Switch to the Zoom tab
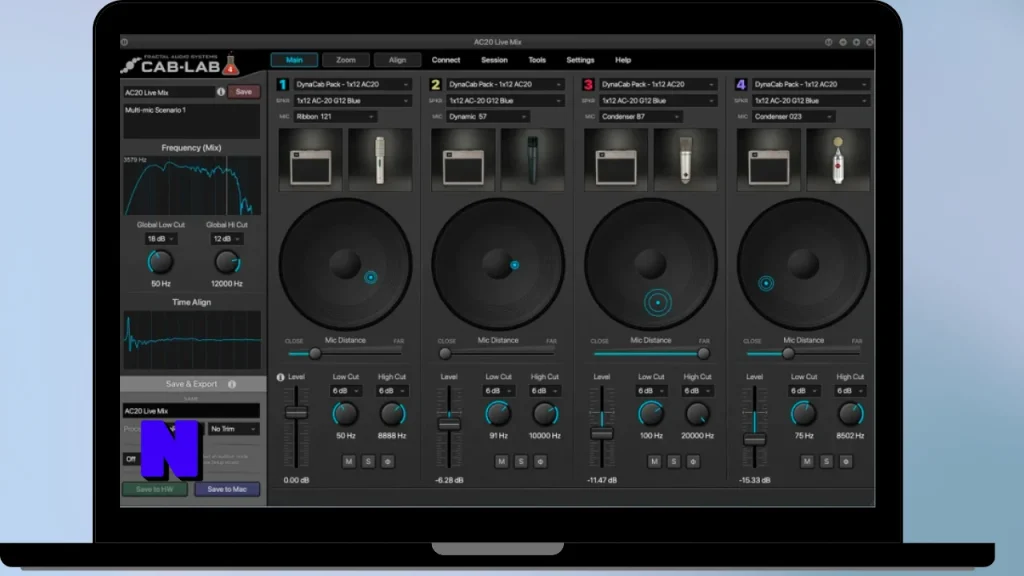Screen dimensions: 1024x576 346,60
